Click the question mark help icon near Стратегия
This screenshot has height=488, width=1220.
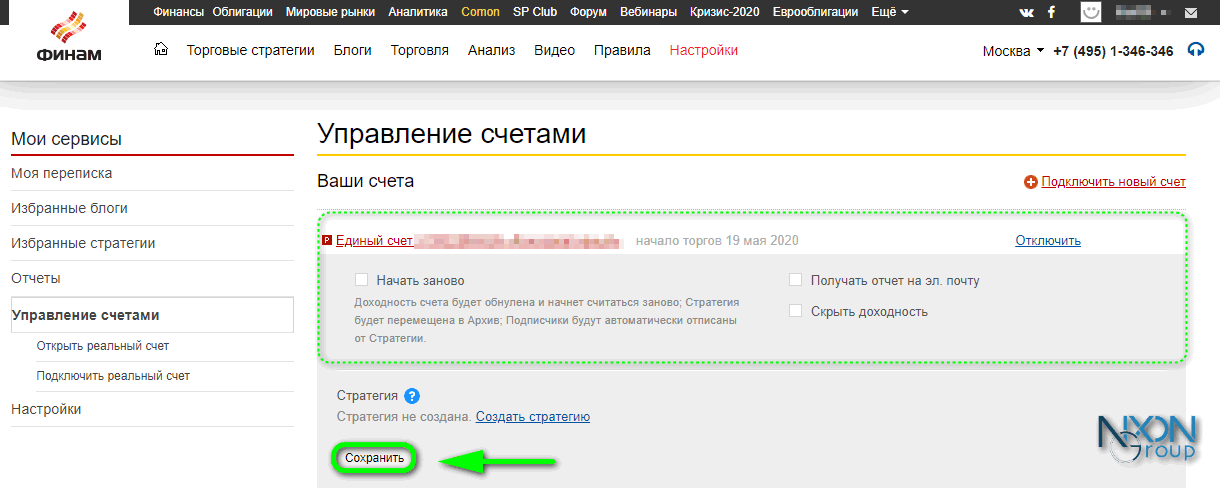411,396
